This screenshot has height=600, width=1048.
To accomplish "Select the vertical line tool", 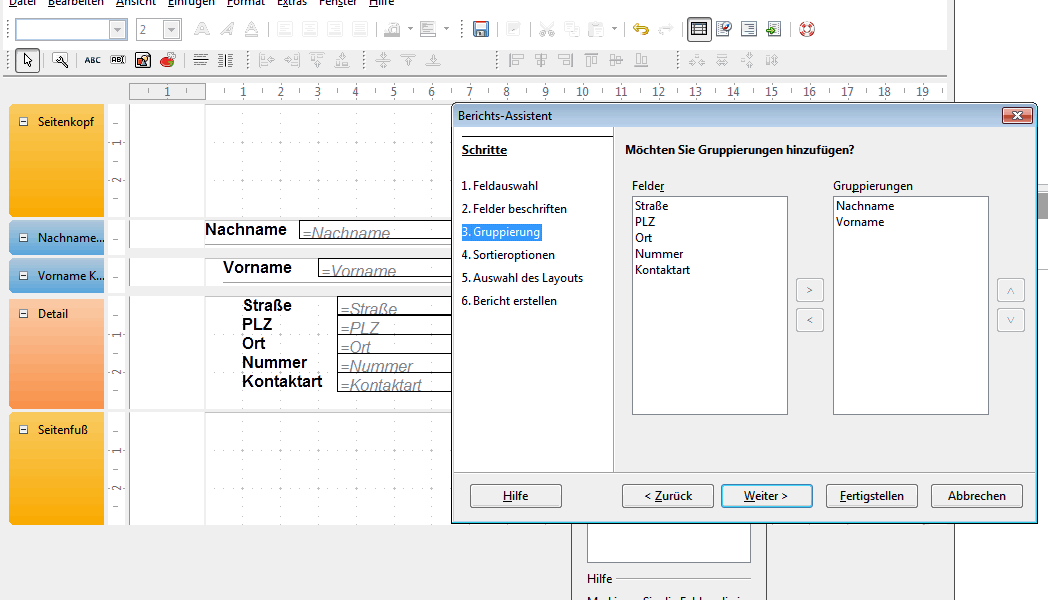I will [225, 61].
